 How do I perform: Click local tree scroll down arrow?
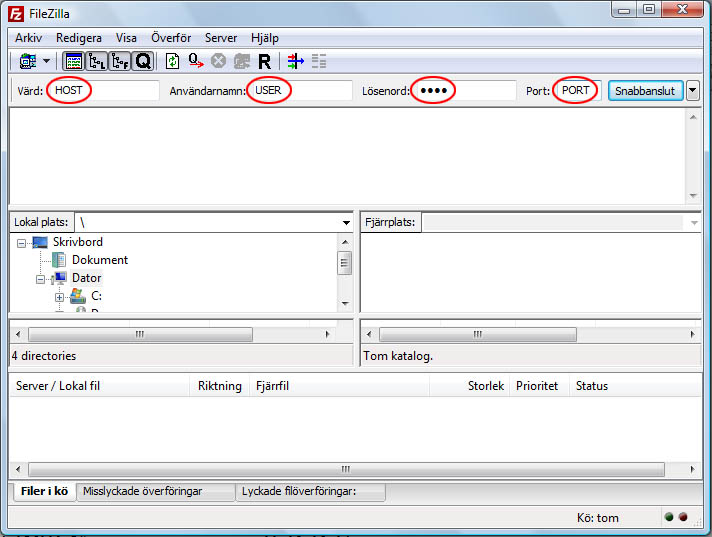(345, 303)
